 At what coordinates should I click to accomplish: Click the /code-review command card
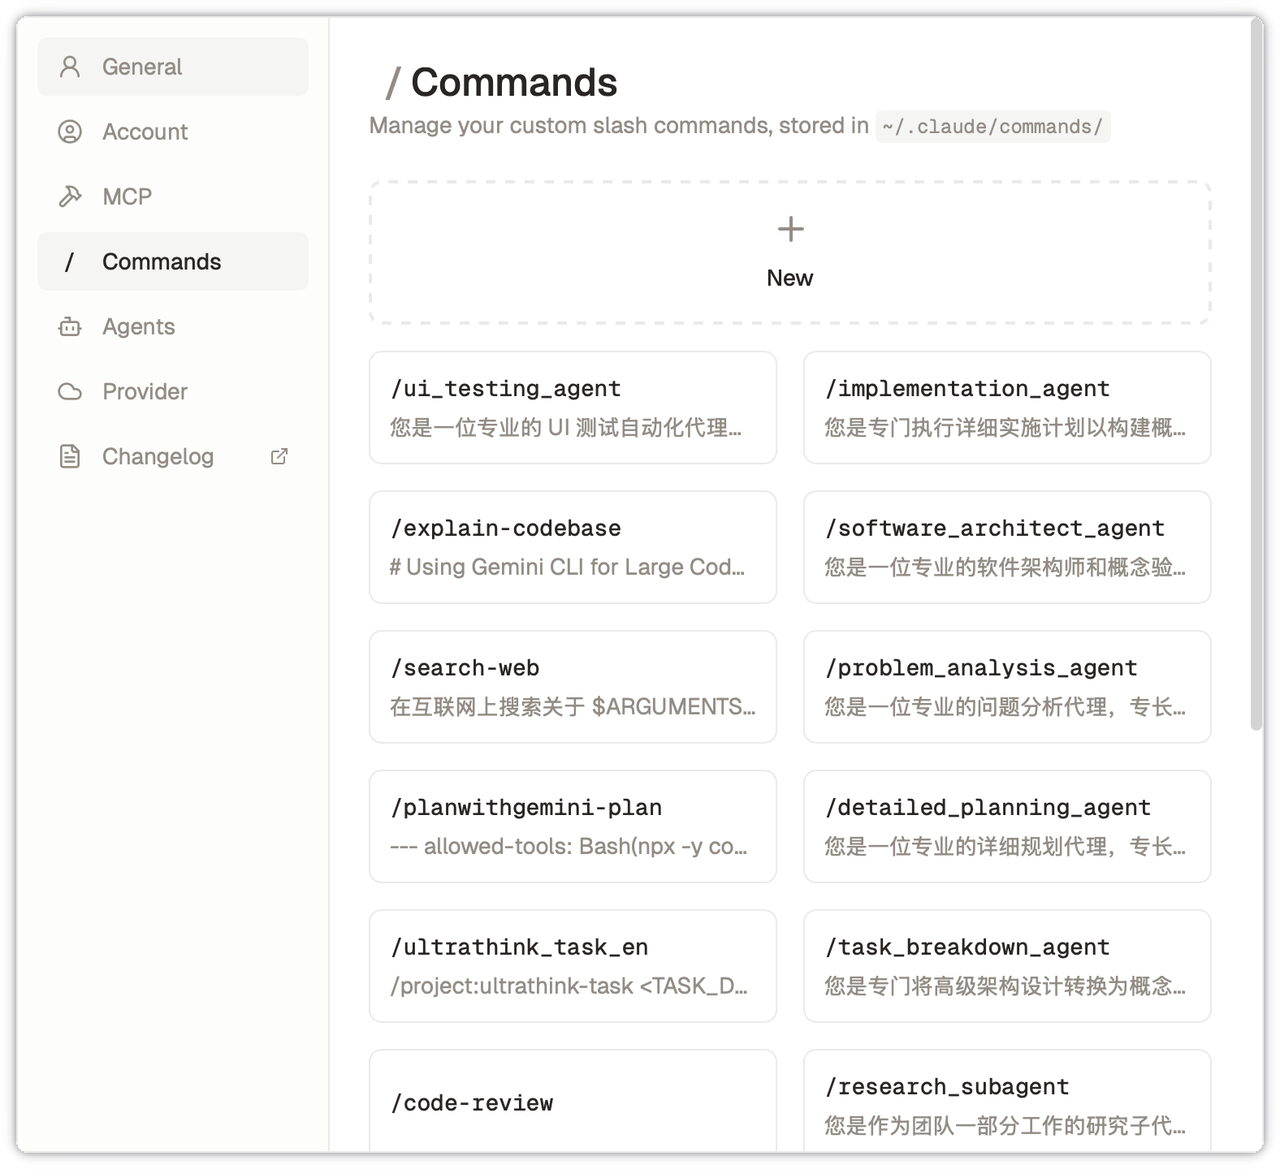click(x=572, y=1102)
